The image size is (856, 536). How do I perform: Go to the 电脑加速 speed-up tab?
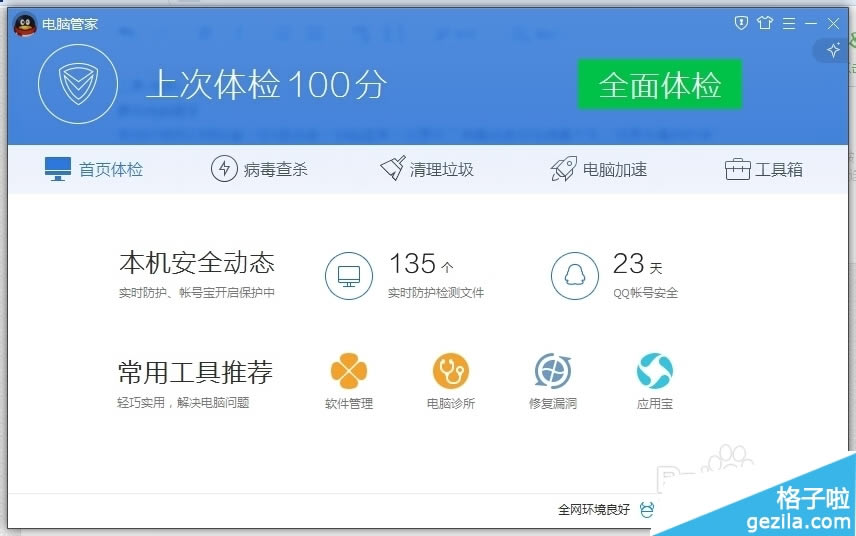pos(599,169)
